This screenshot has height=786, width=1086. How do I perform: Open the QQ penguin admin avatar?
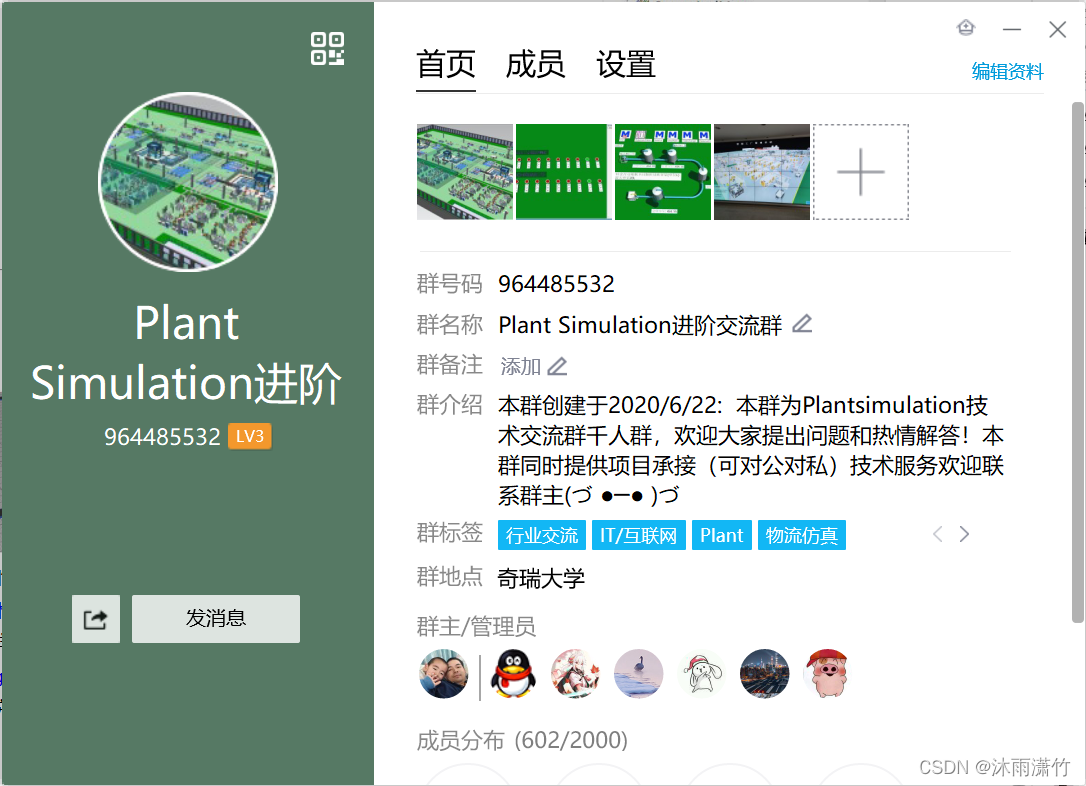(x=513, y=673)
